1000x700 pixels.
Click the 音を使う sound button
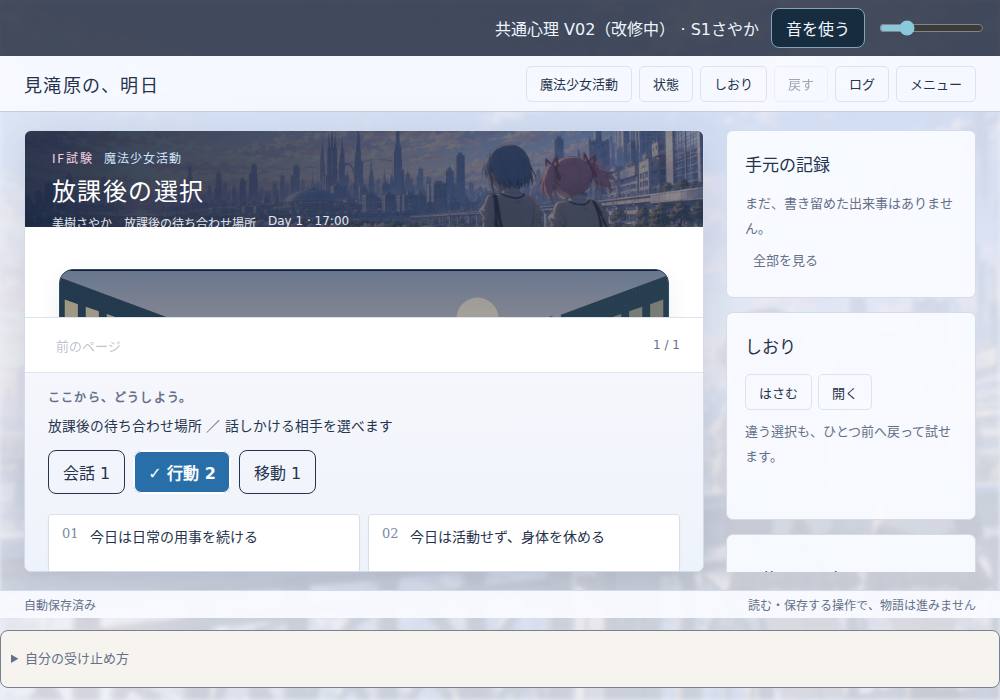pyautogui.click(x=818, y=28)
